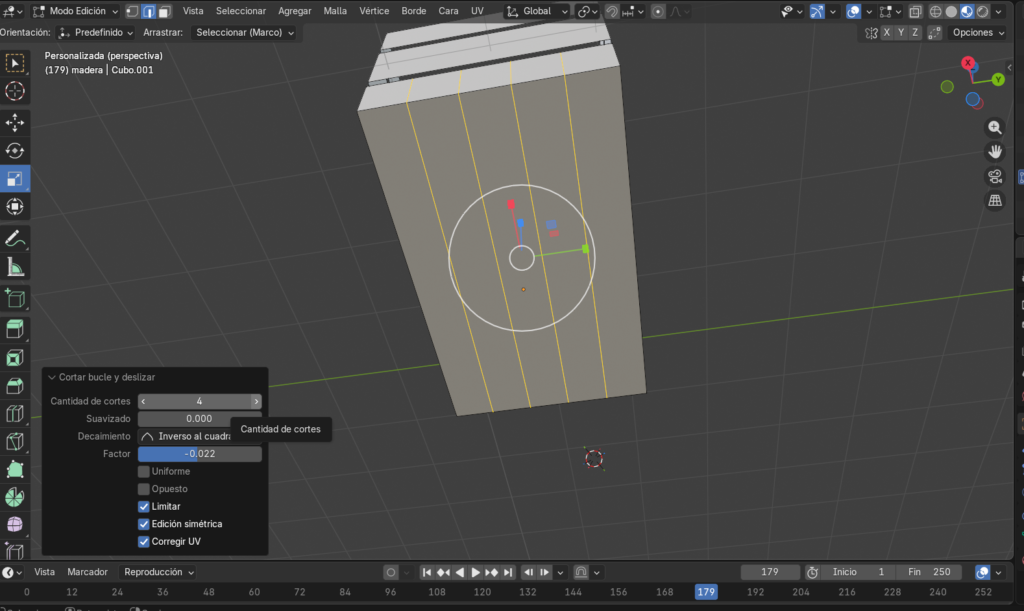Image resolution: width=1024 pixels, height=611 pixels.
Task: Click the Opciones button
Action: (x=977, y=32)
